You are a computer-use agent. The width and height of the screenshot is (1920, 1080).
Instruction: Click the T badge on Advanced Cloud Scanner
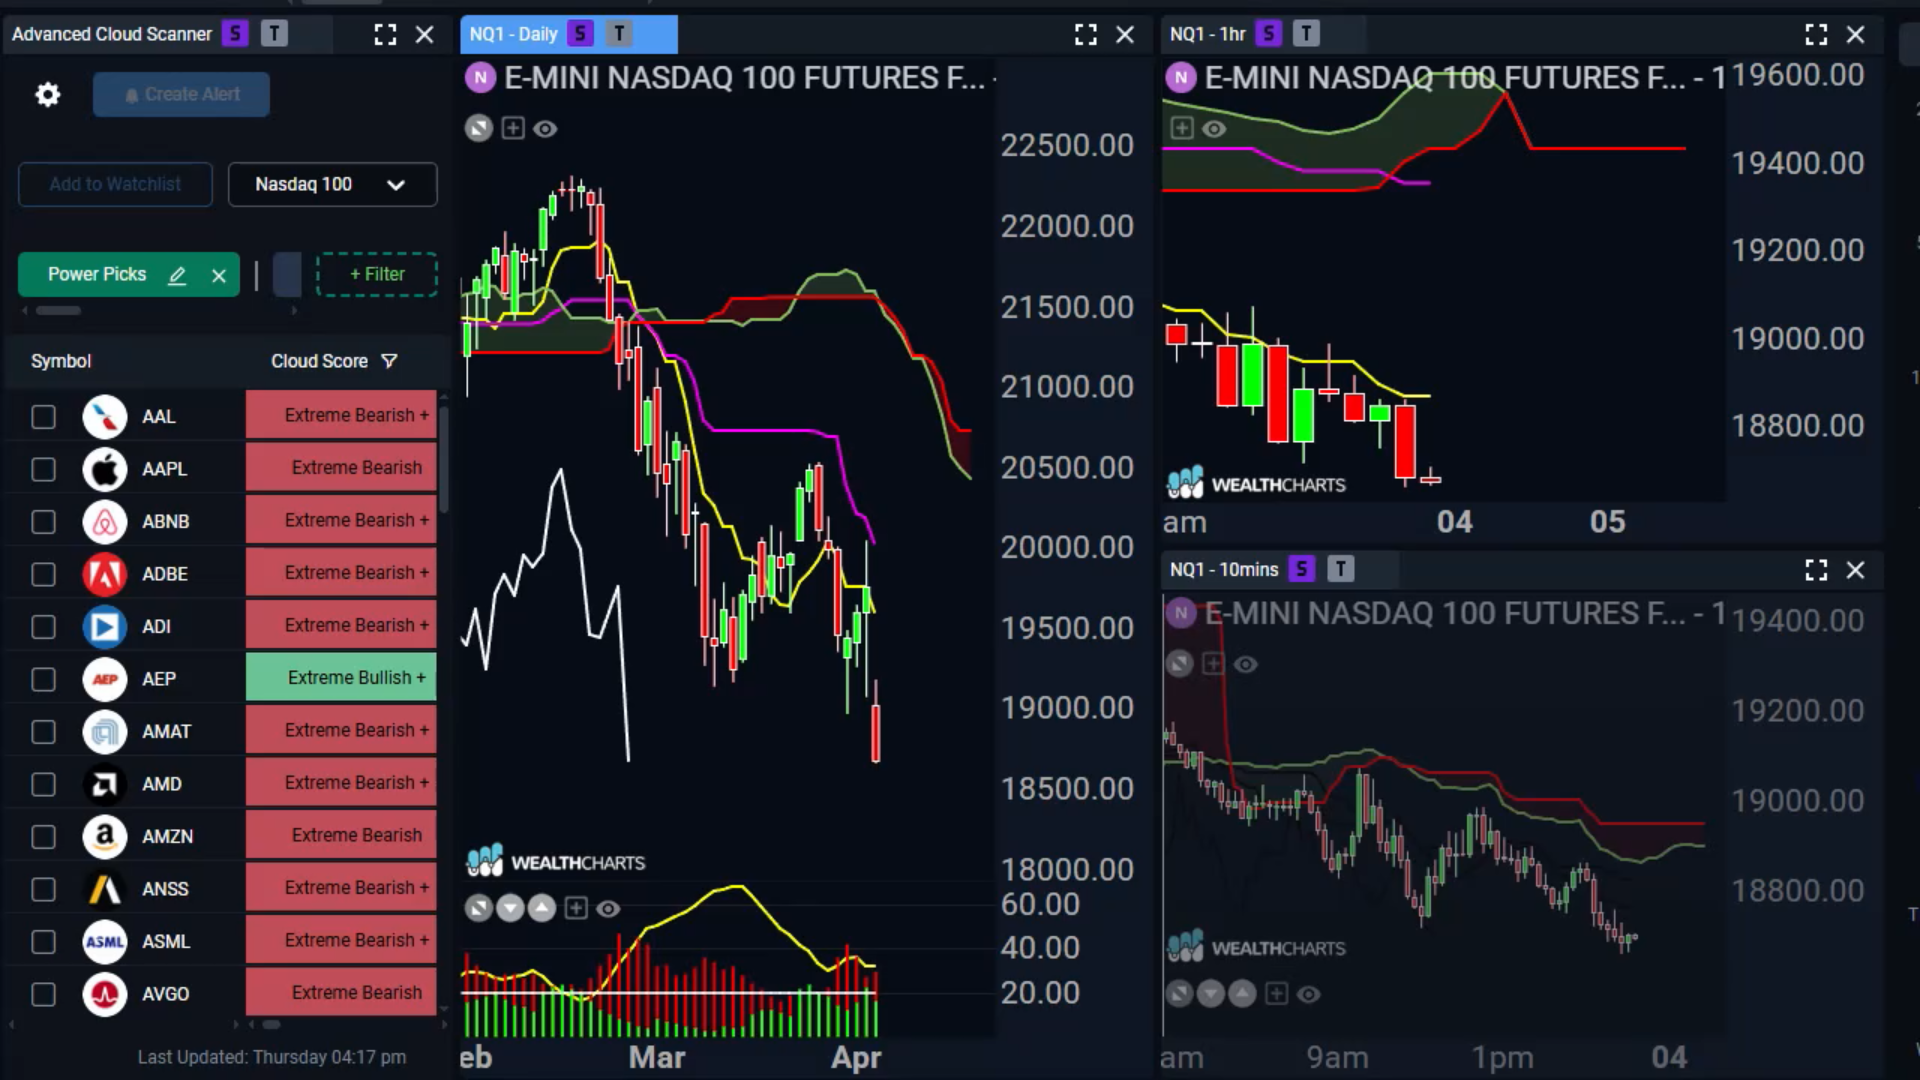pos(274,34)
